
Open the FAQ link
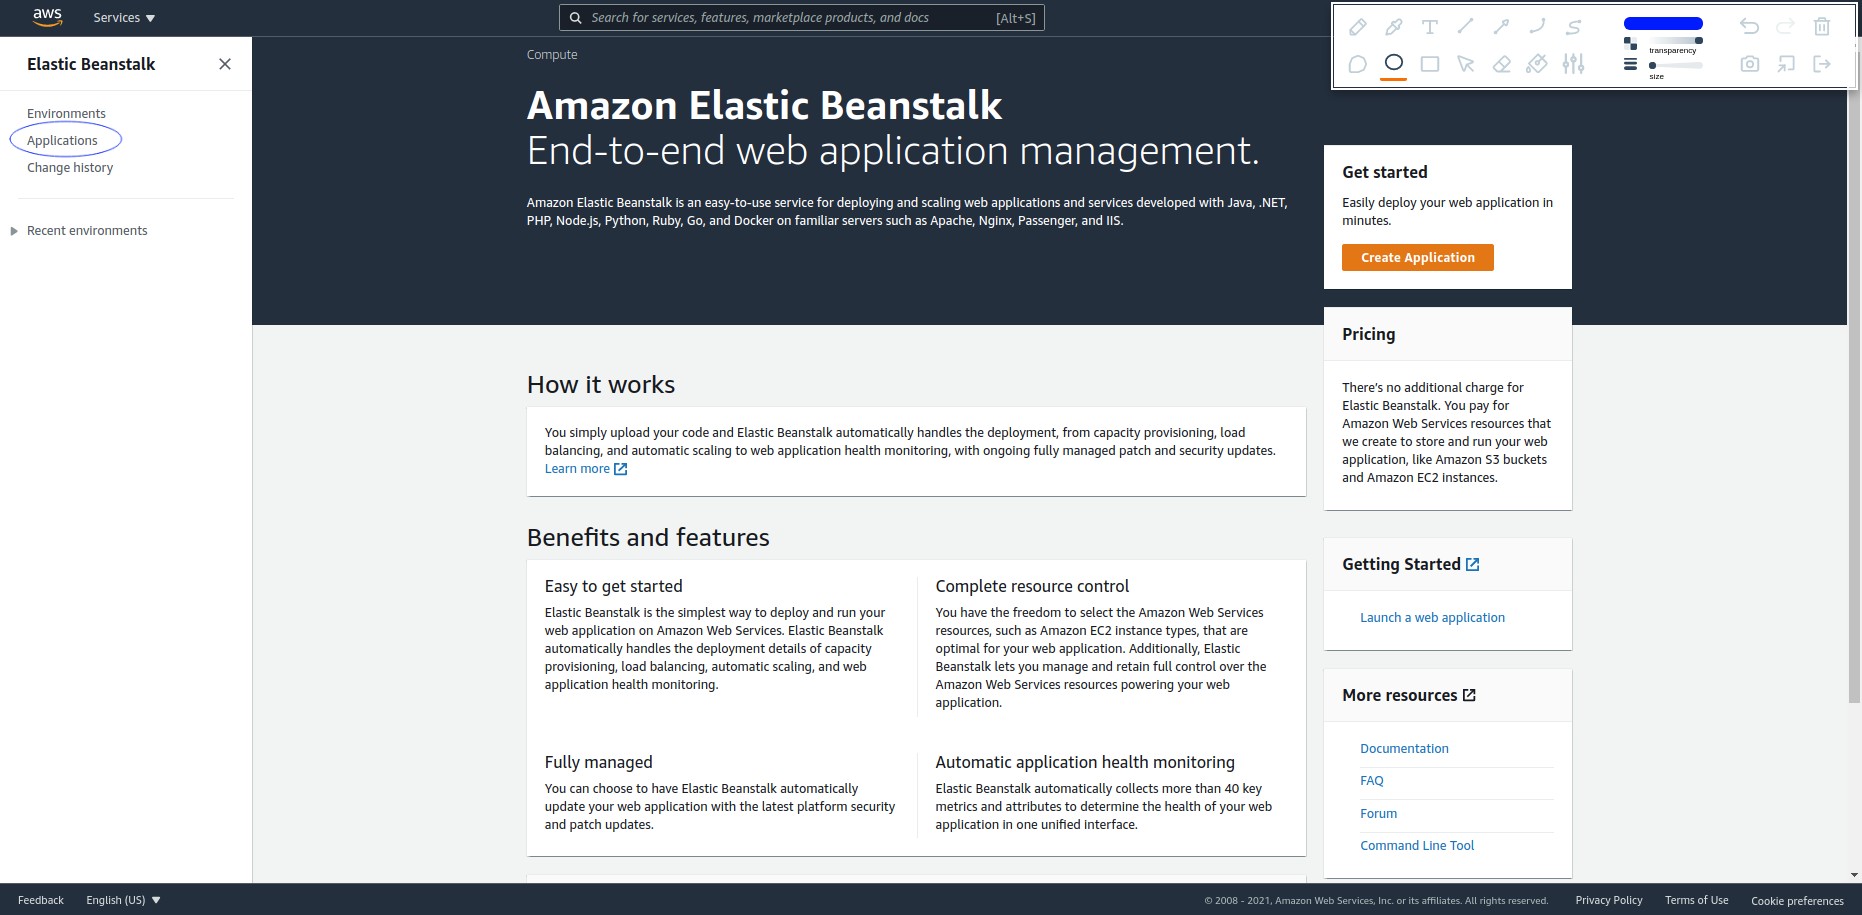pos(1372,780)
